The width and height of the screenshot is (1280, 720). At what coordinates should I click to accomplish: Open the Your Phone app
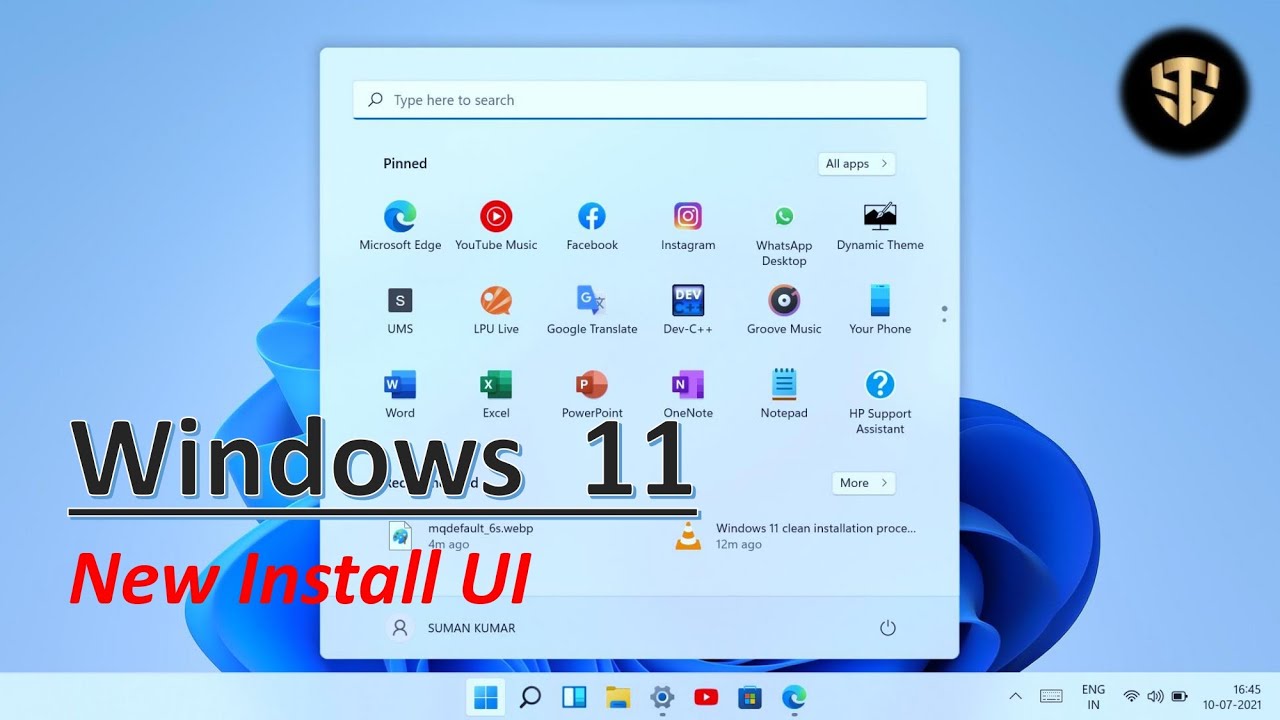[x=880, y=311]
